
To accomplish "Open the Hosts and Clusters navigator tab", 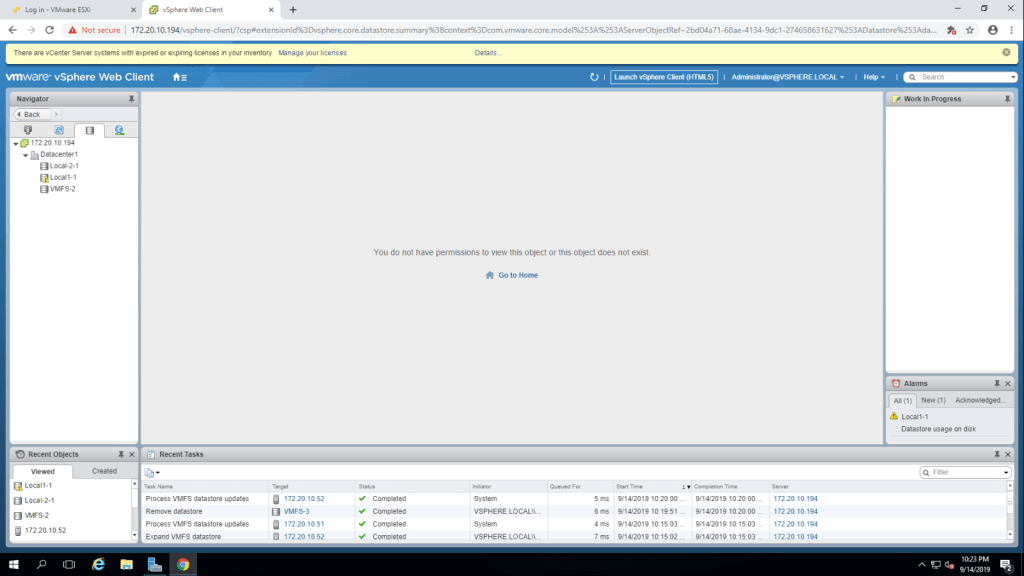I will click(x=28, y=130).
